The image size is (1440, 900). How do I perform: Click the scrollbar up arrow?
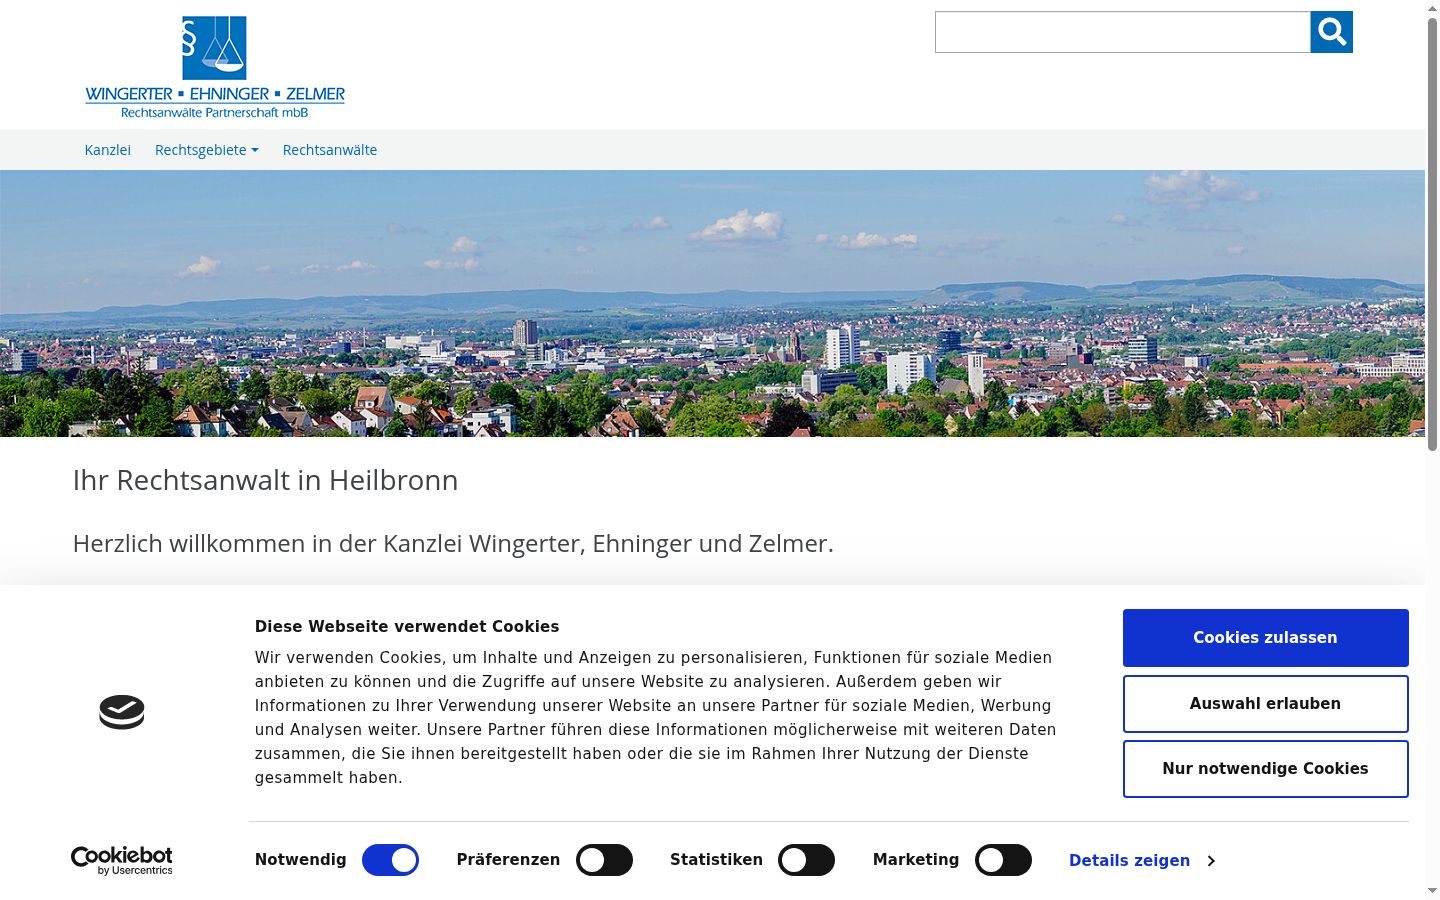click(1432, 7)
